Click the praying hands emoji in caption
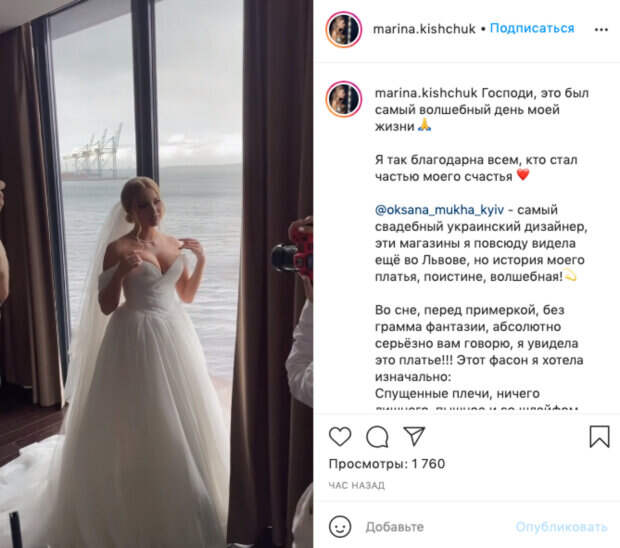 pyautogui.click(x=425, y=125)
